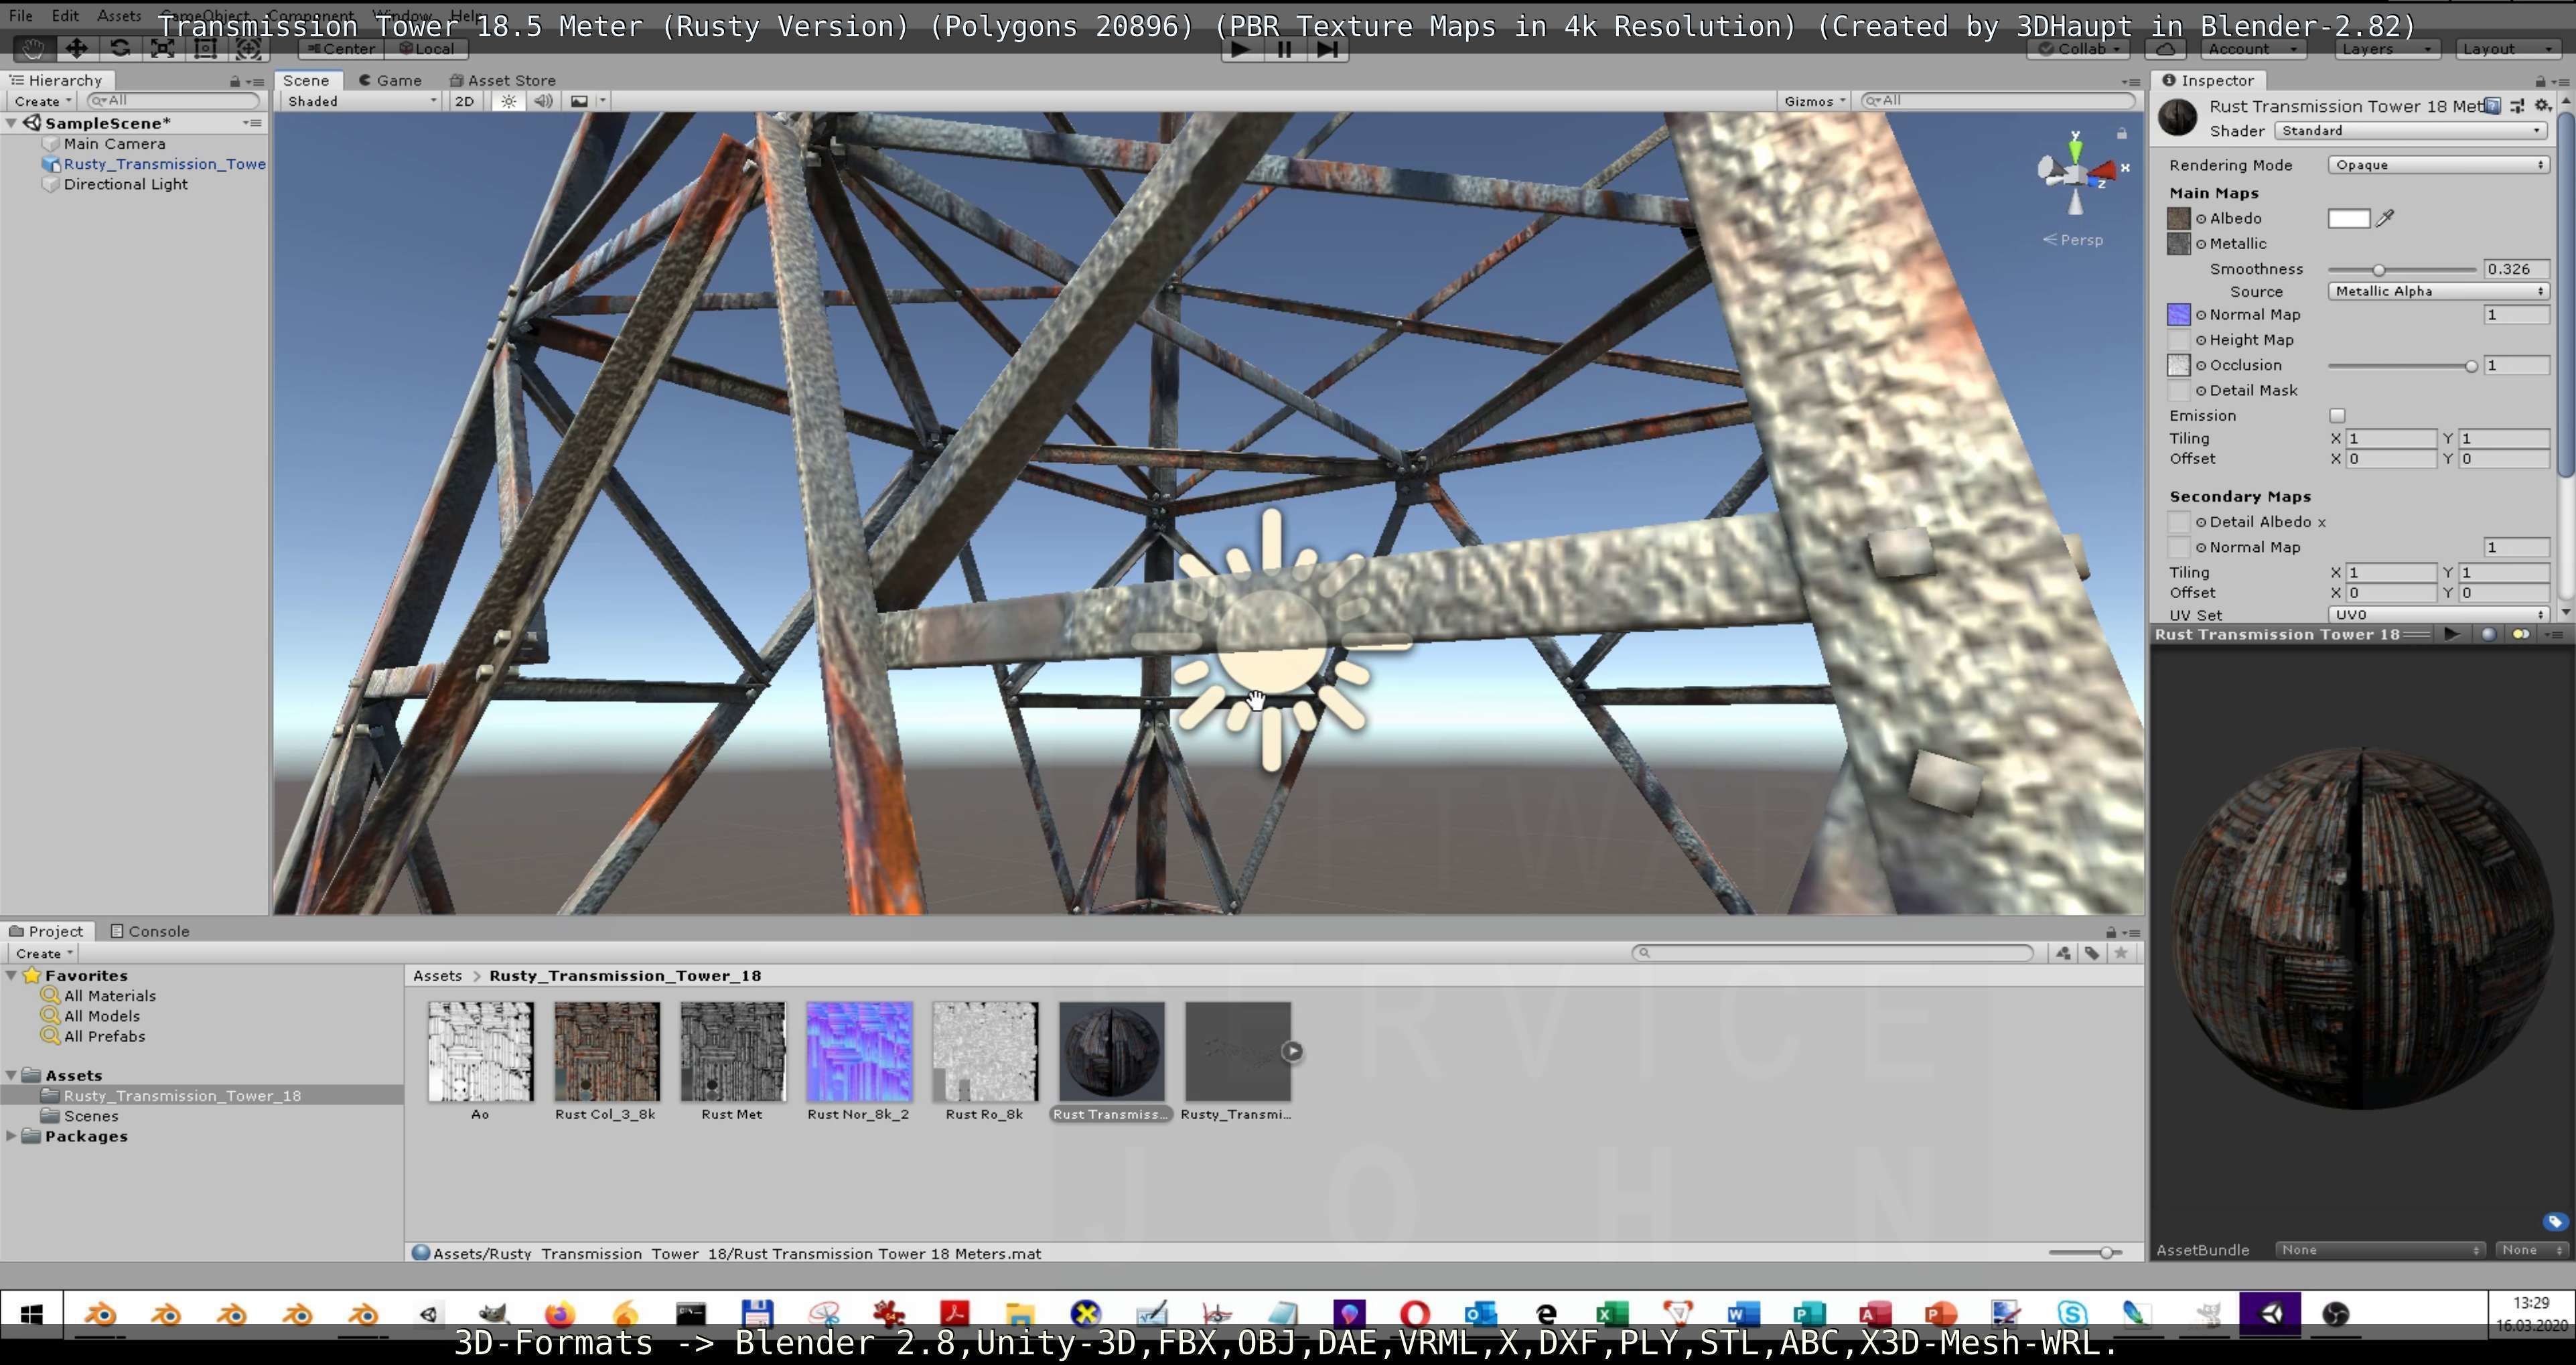Screen dimensions: 2576x1365
Task: Click the Pause button
Action: pyautogui.click(x=1285, y=49)
